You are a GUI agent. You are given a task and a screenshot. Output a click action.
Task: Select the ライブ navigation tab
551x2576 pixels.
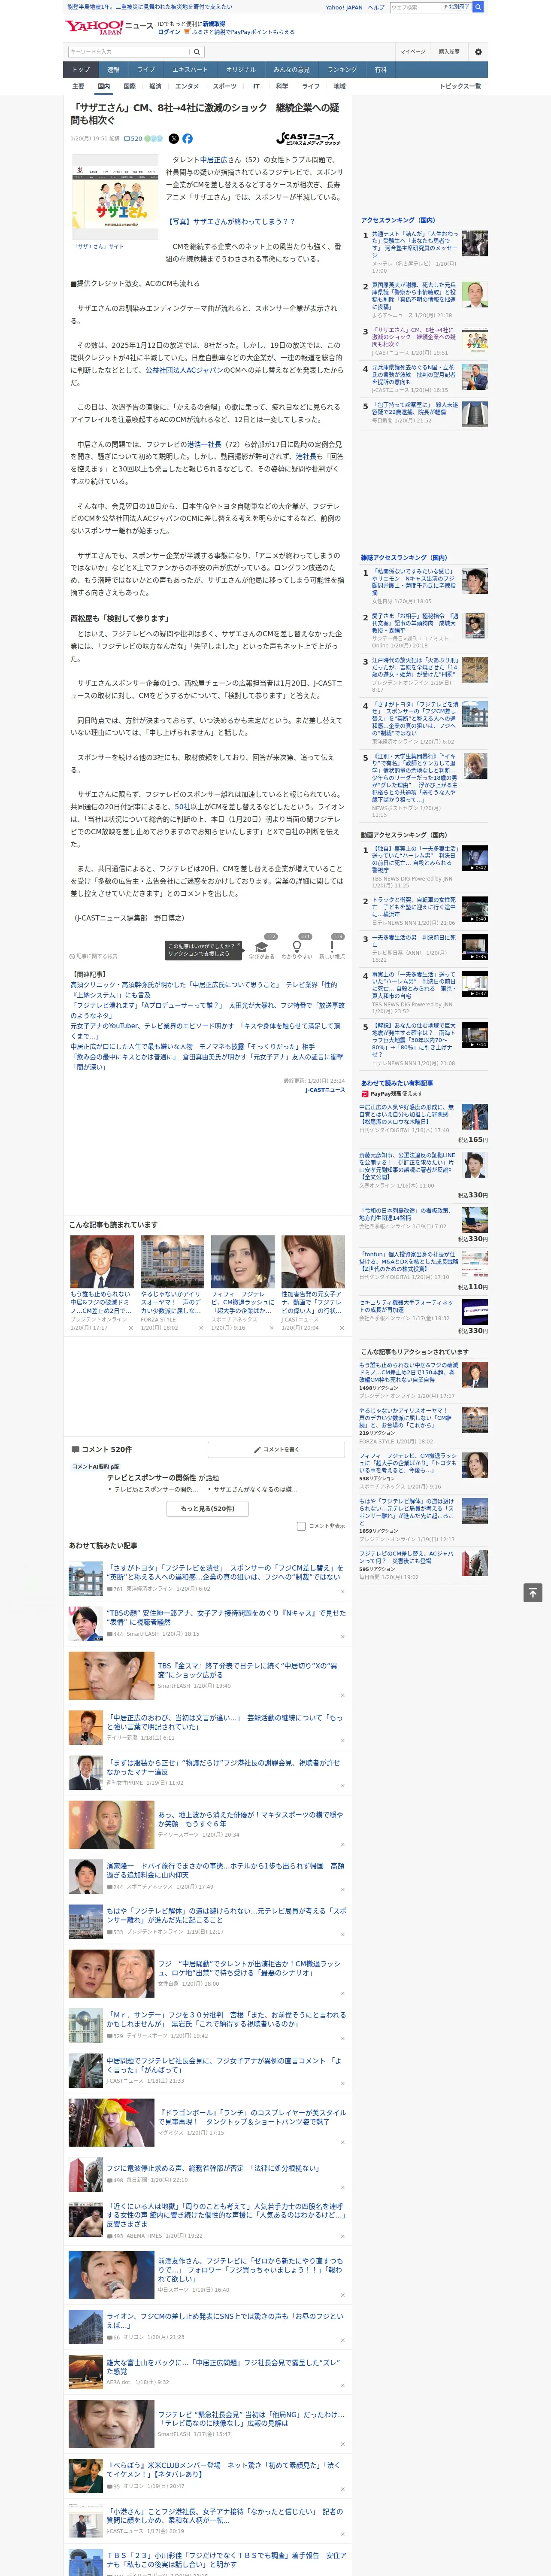(x=146, y=70)
